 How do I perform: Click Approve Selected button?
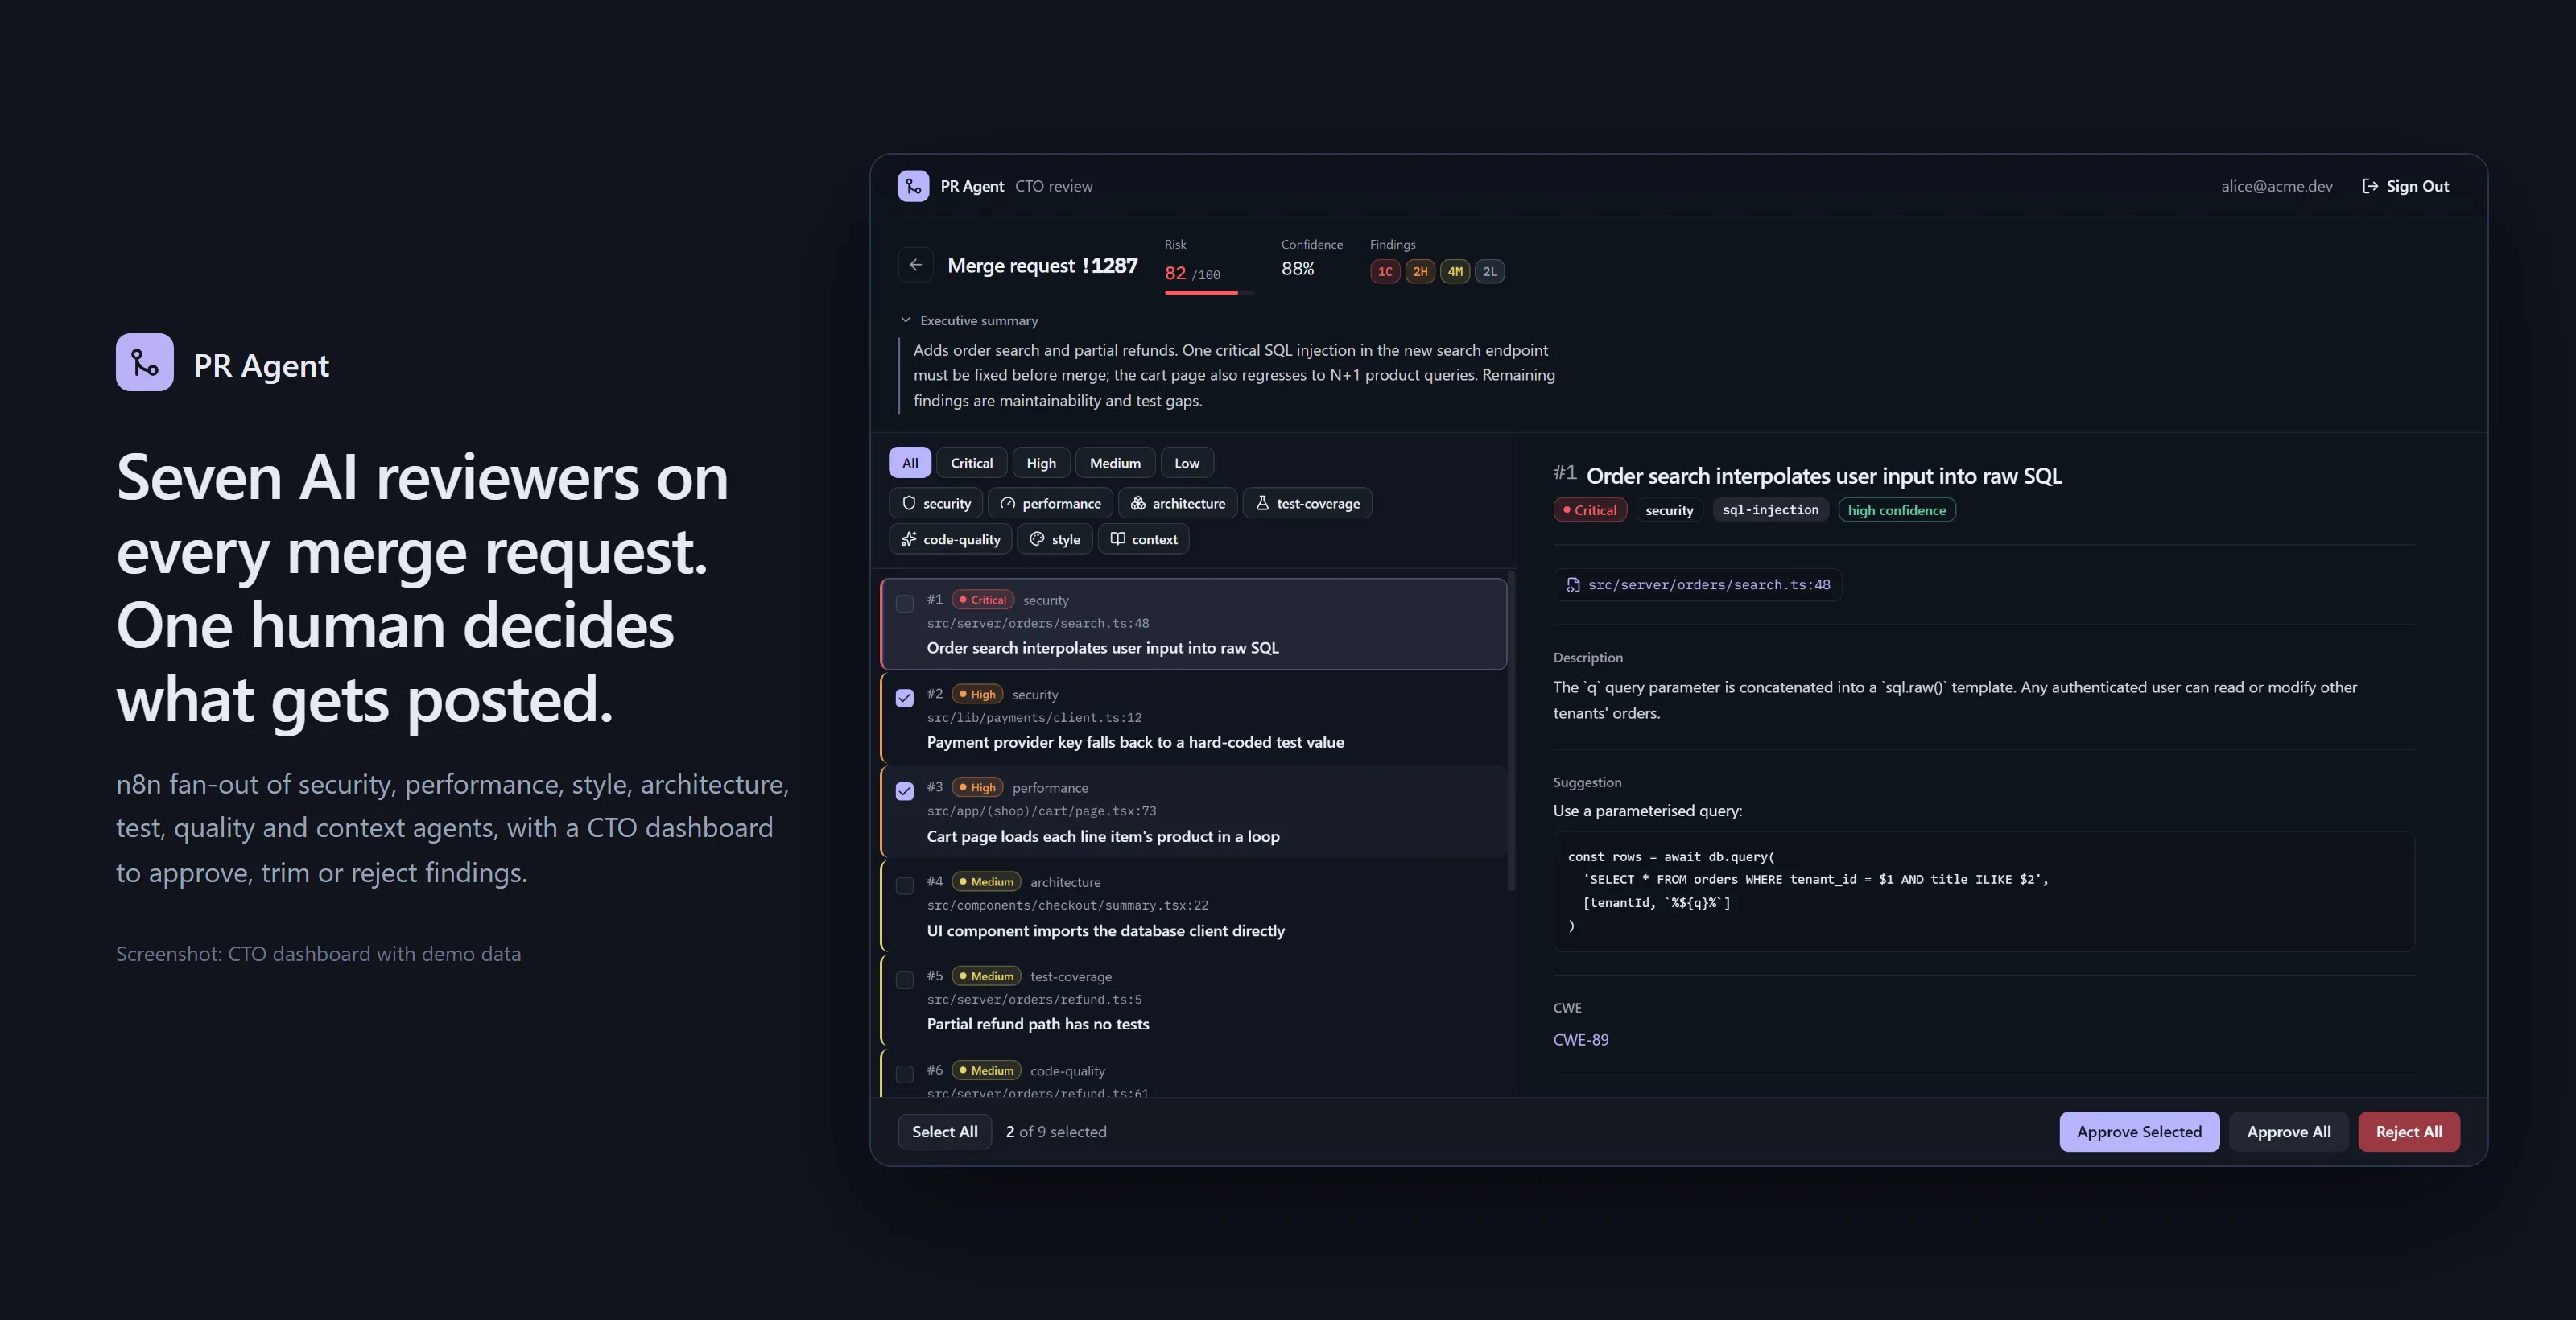point(2139,1131)
